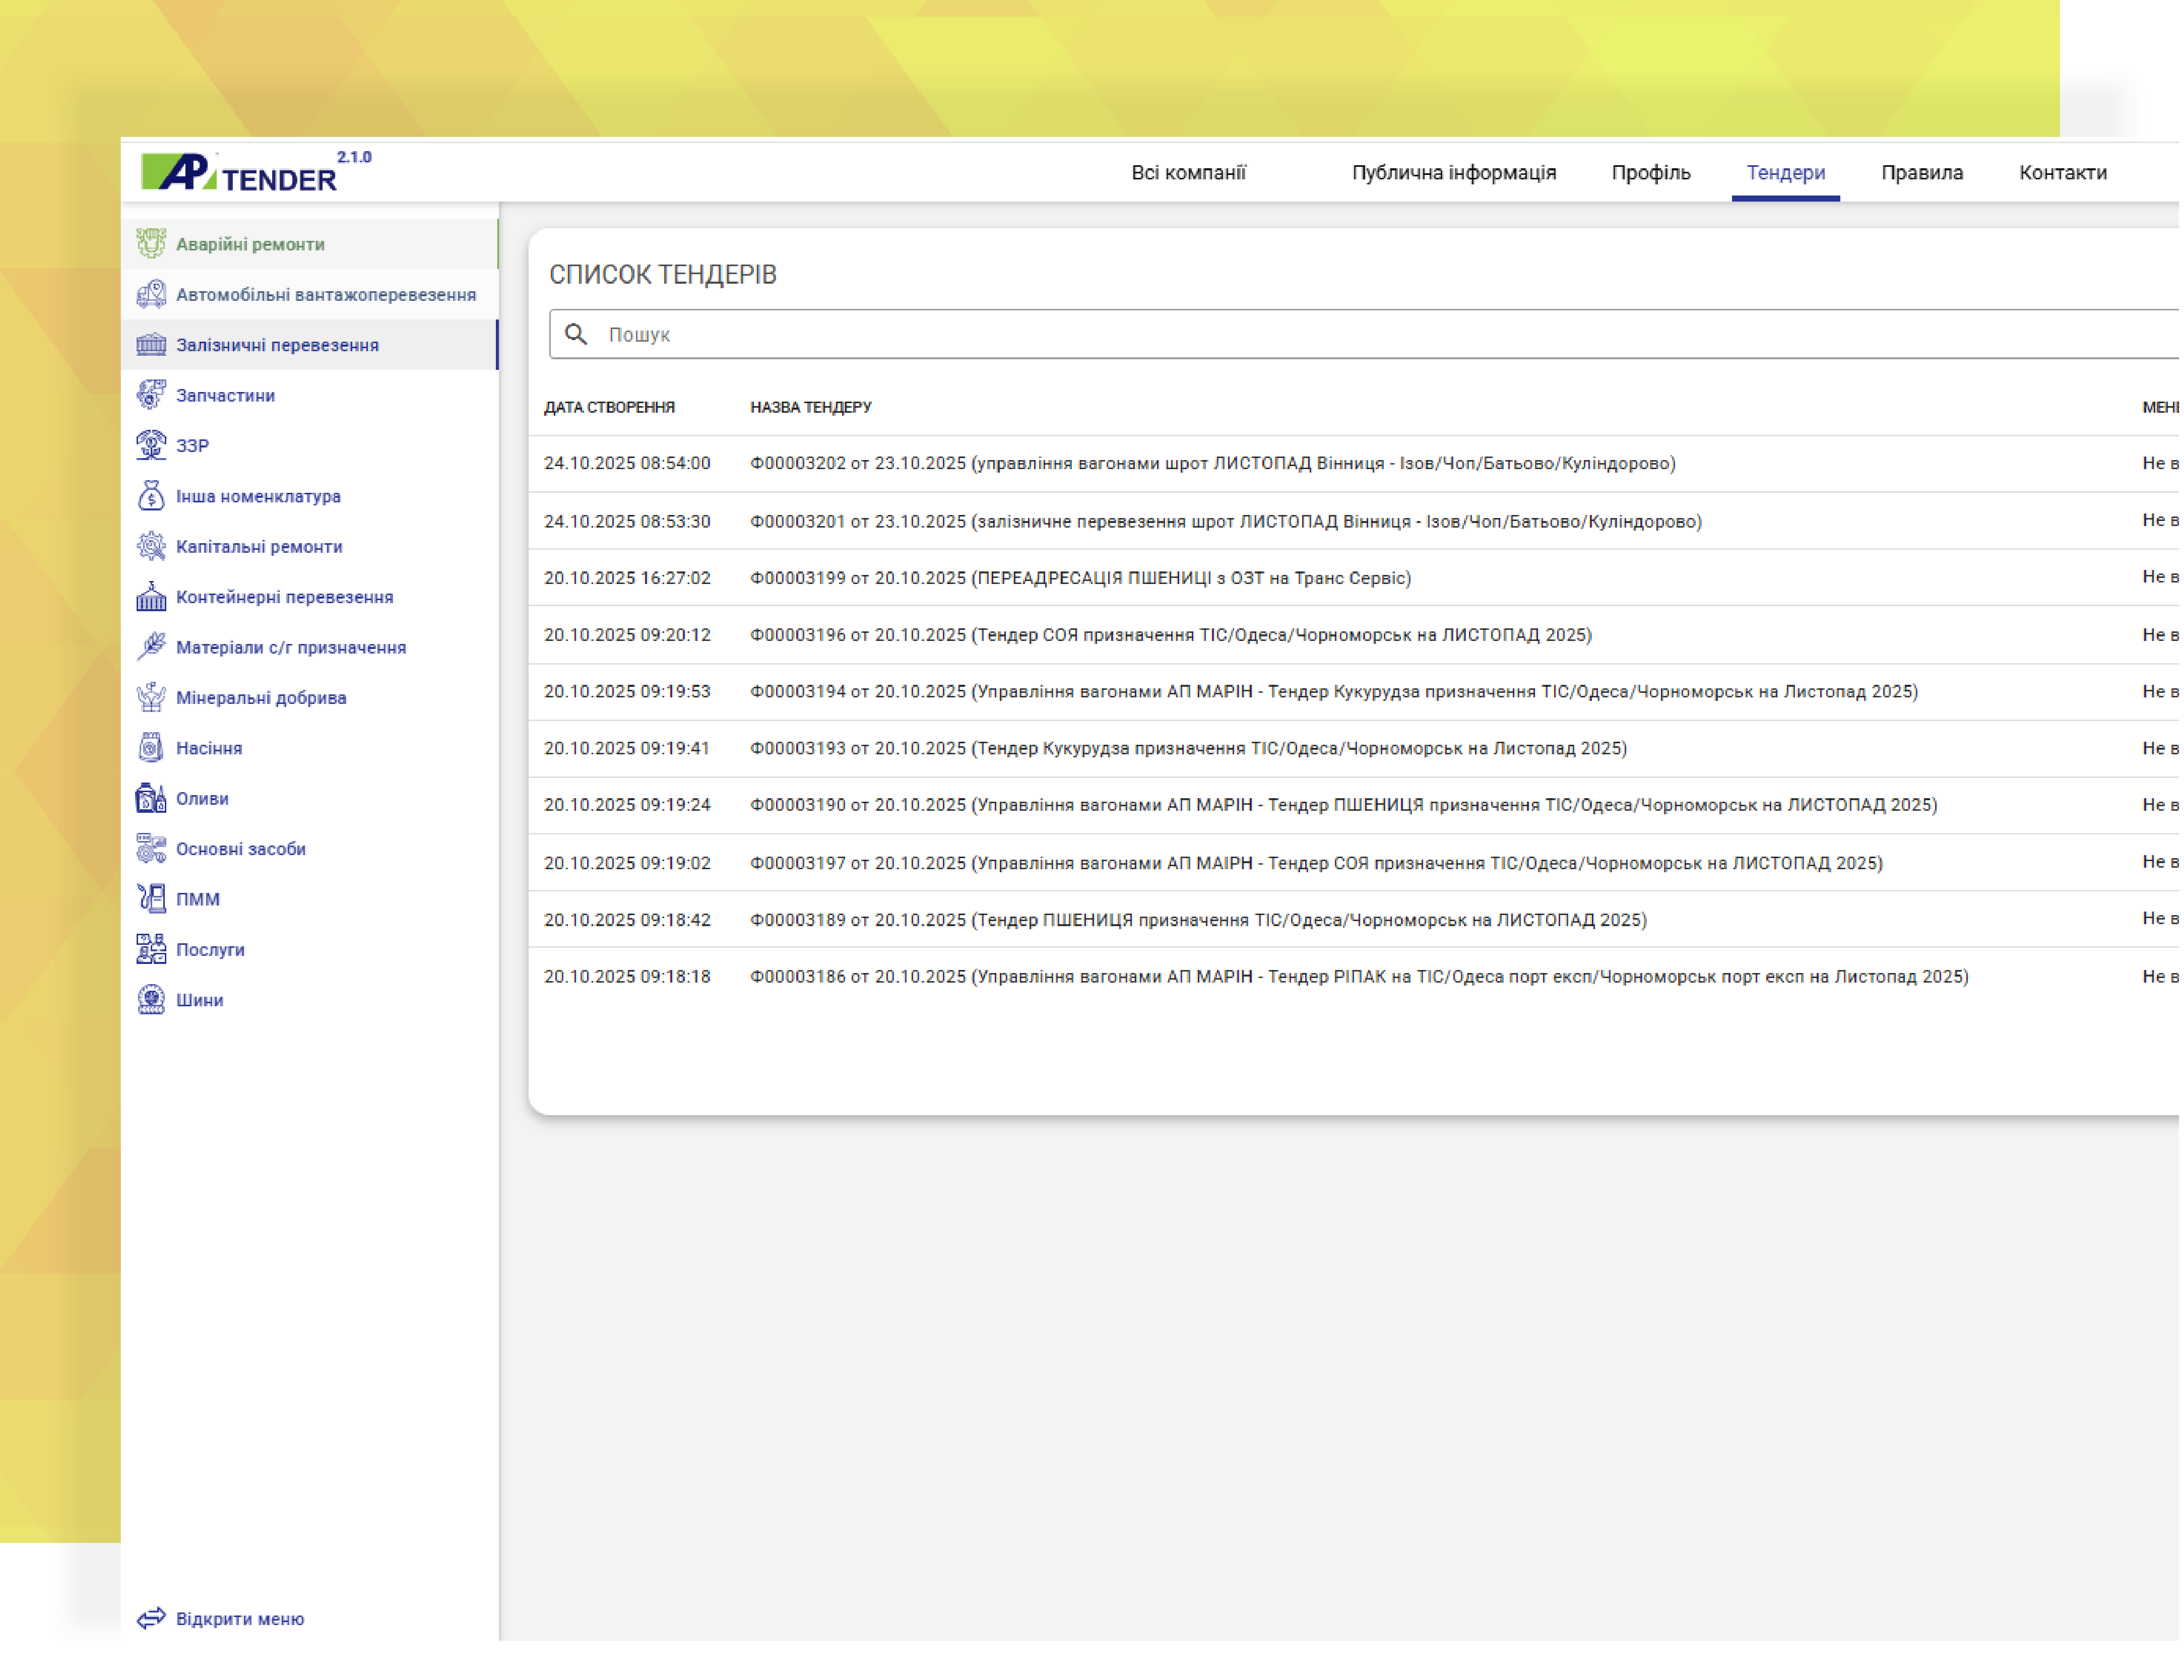Sort by ДАТА СТВОРЕННЯ column header
Image resolution: width=2184 pixels, height=1680 pixels.
click(x=609, y=408)
